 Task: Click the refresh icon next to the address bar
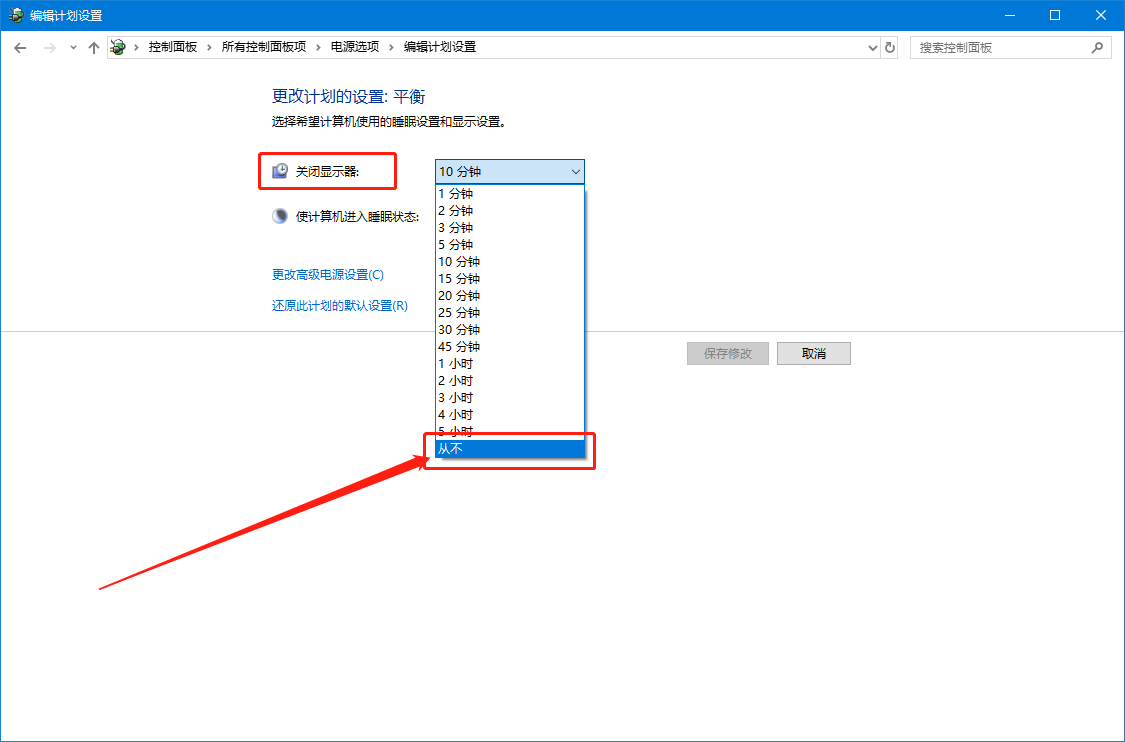pyautogui.click(x=889, y=46)
